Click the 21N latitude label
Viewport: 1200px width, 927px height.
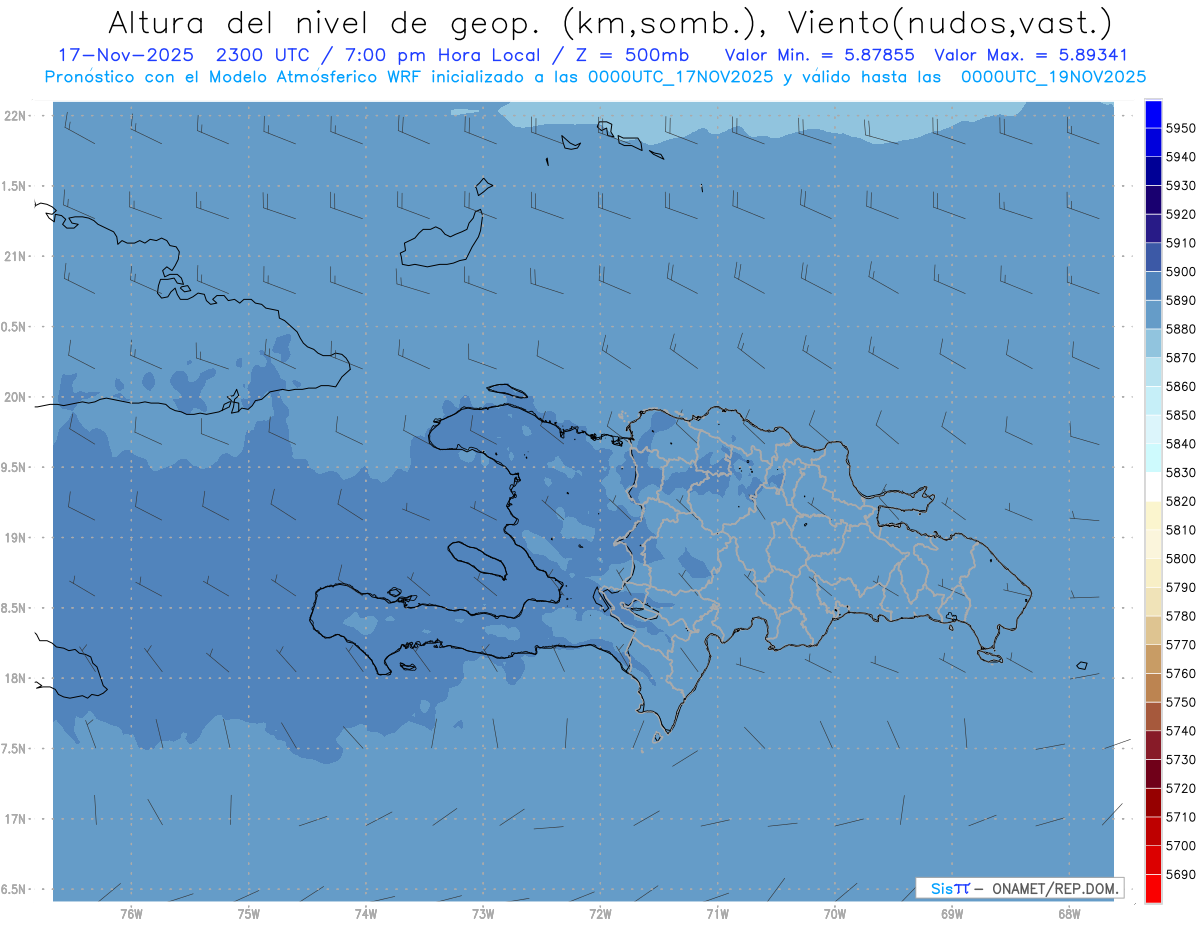pos(14,257)
